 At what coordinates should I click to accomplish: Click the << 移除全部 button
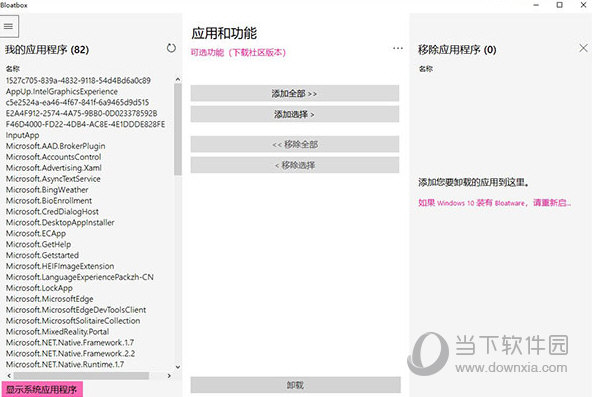pyautogui.click(x=294, y=144)
